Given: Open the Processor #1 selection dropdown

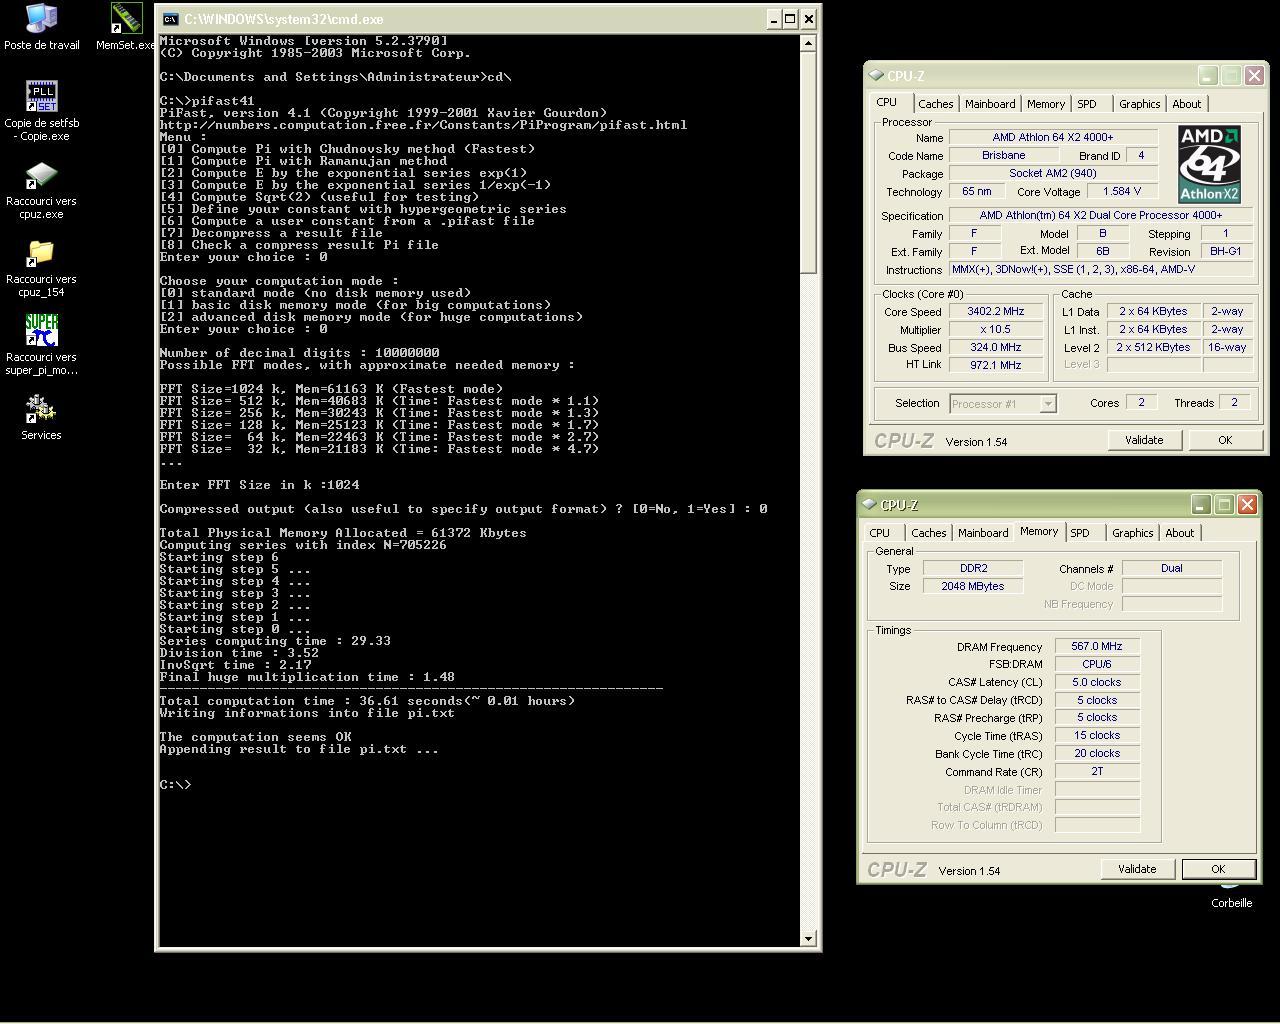Looking at the screenshot, I should (1048, 404).
